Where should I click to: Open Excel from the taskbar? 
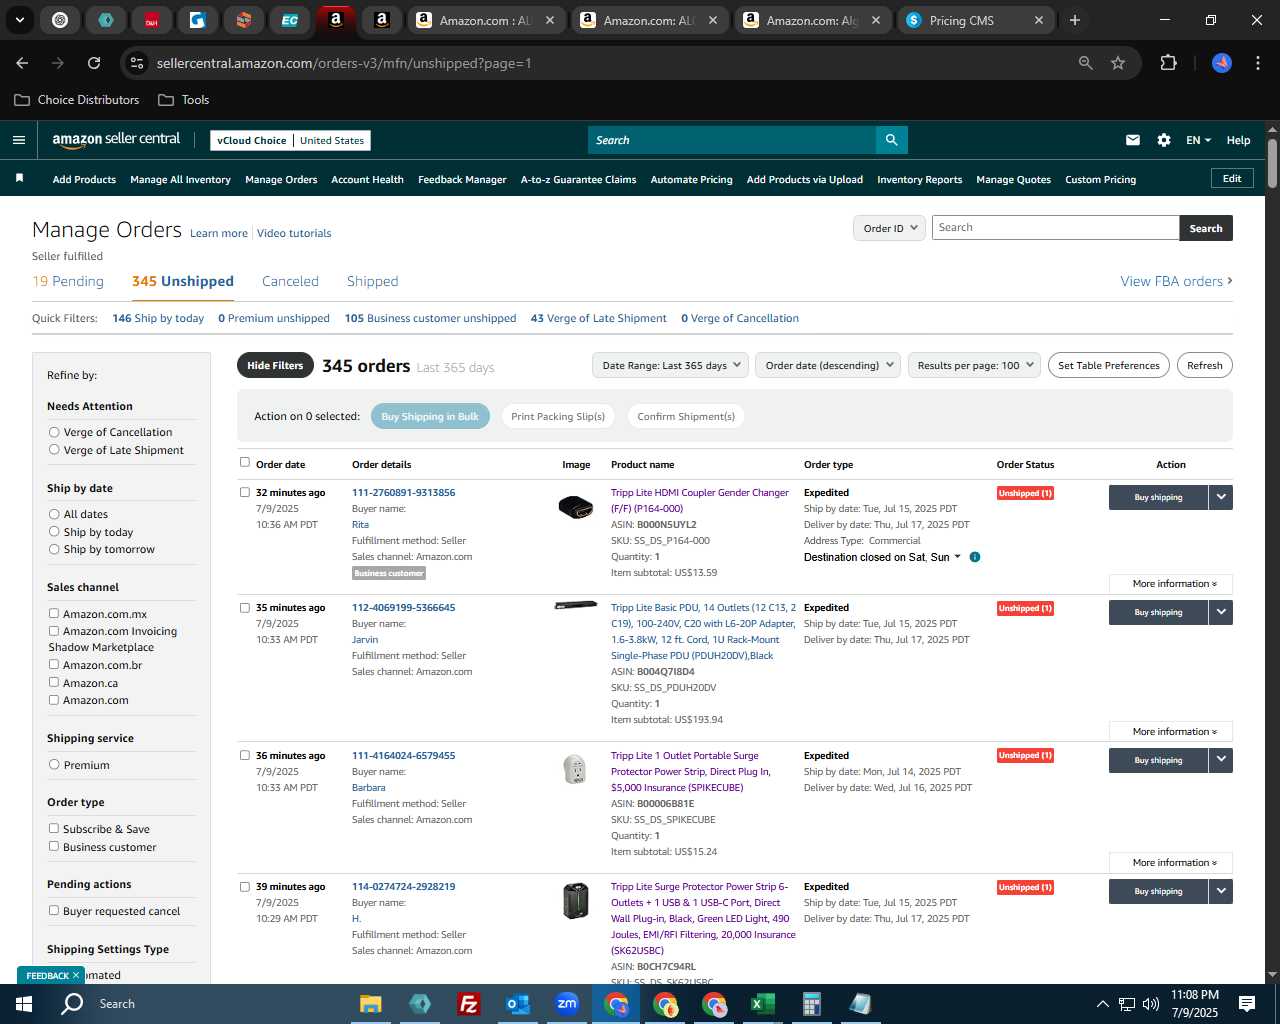tap(762, 1004)
